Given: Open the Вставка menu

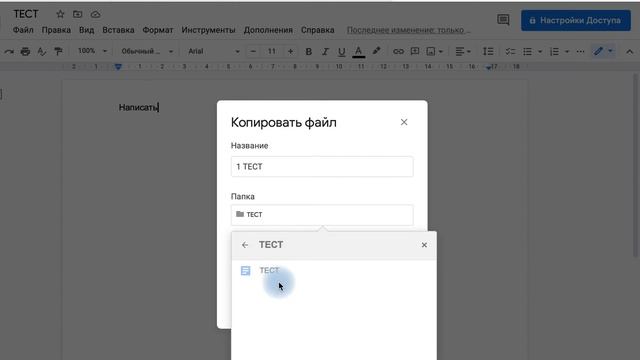Looking at the screenshot, I should click(118, 30).
